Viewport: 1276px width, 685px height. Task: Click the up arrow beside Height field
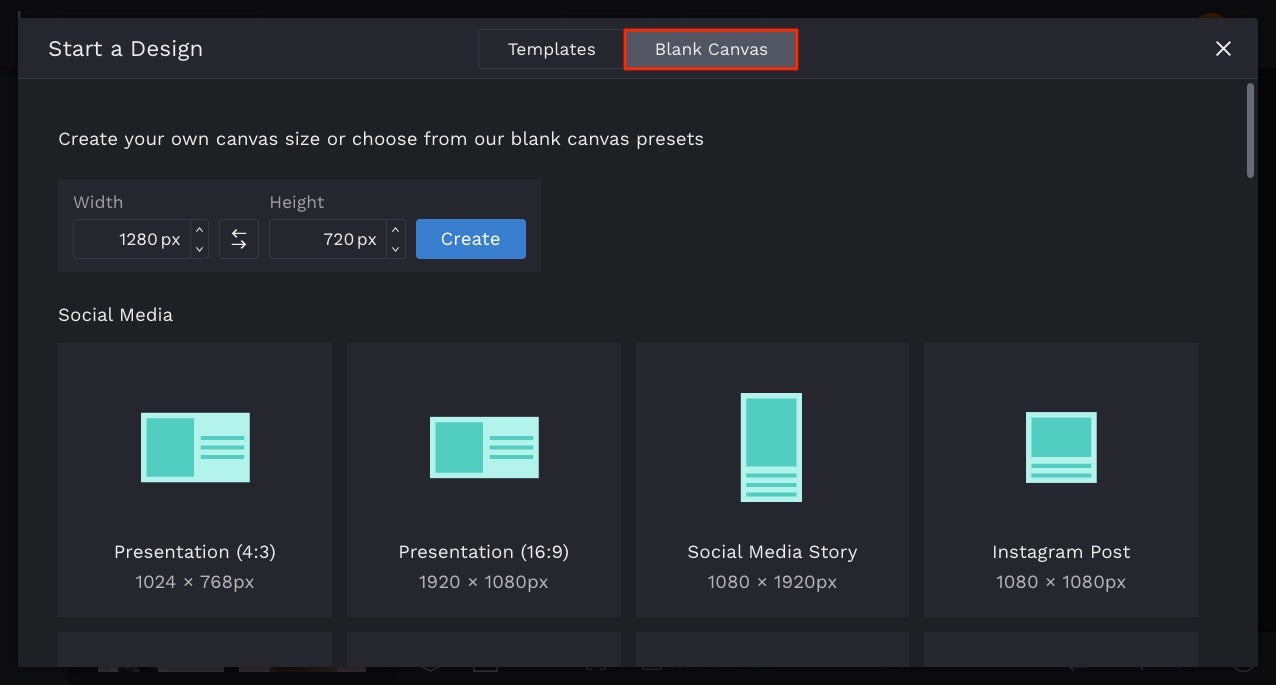pyautogui.click(x=395, y=231)
